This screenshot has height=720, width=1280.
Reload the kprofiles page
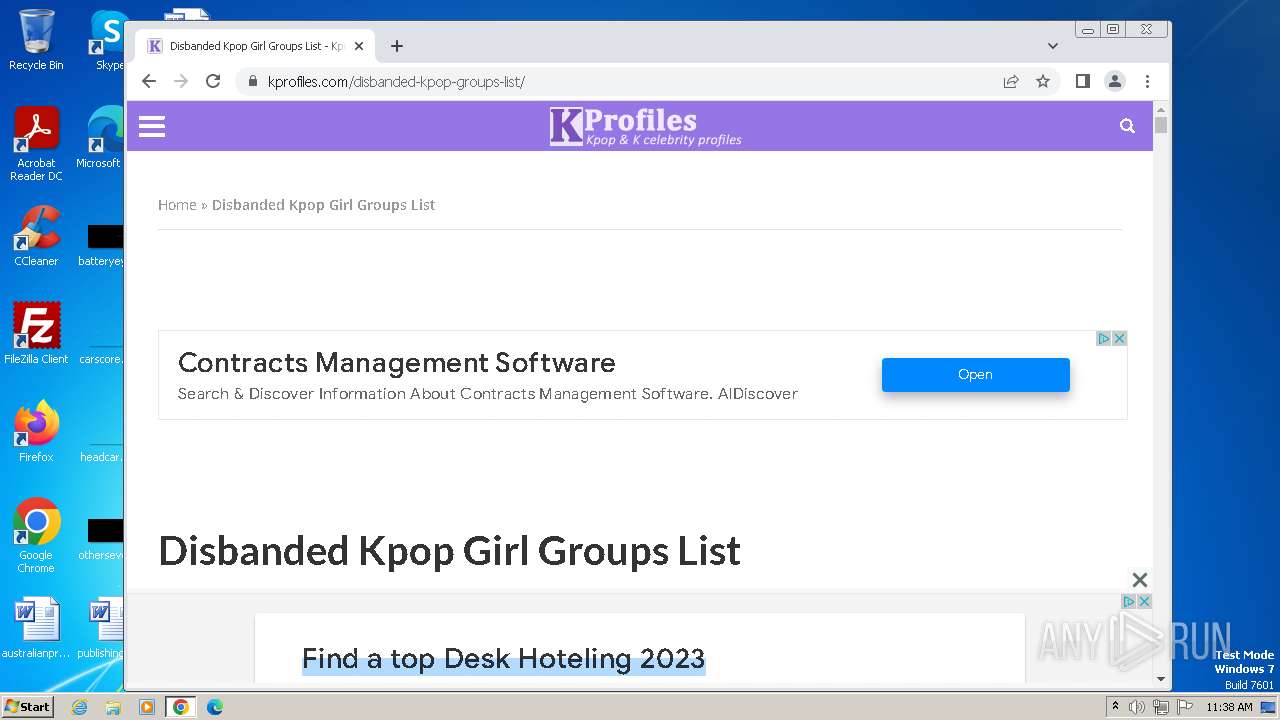213,81
